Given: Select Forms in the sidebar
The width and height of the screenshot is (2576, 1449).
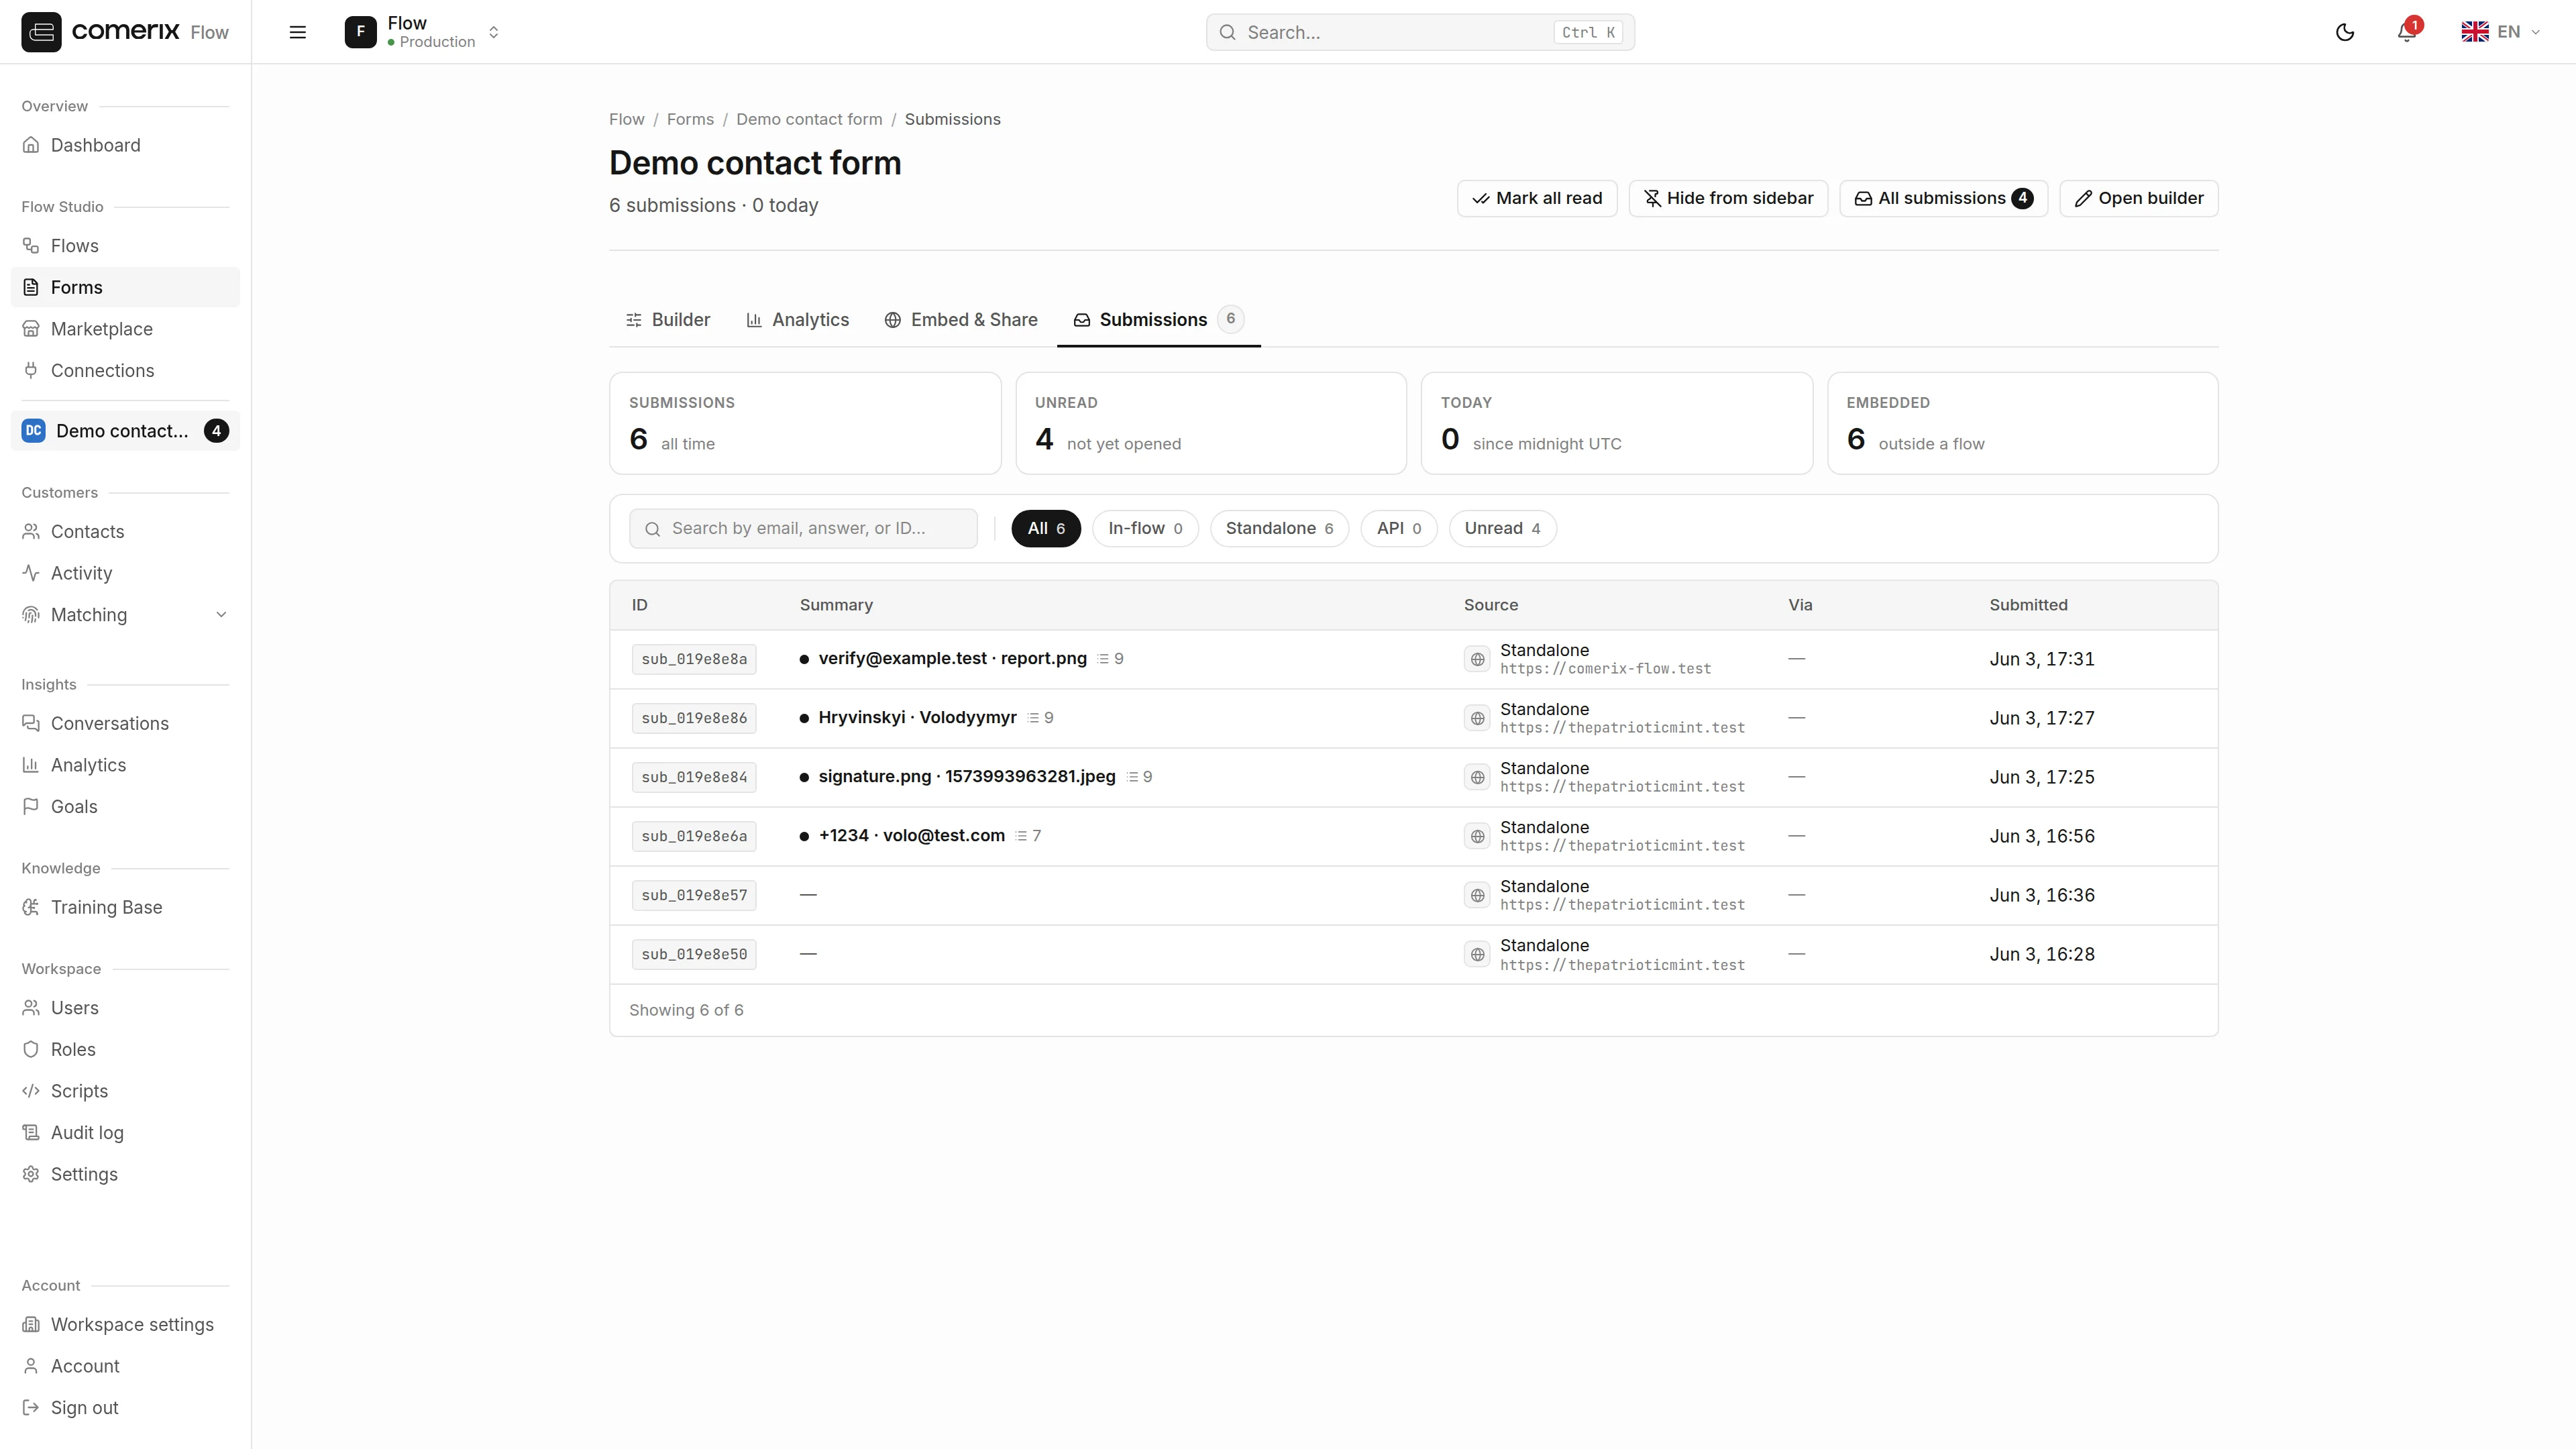Looking at the screenshot, I should tap(125, 288).
